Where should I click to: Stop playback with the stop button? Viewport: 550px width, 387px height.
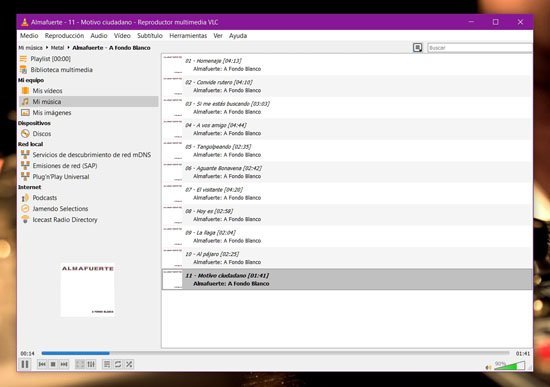click(53, 364)
